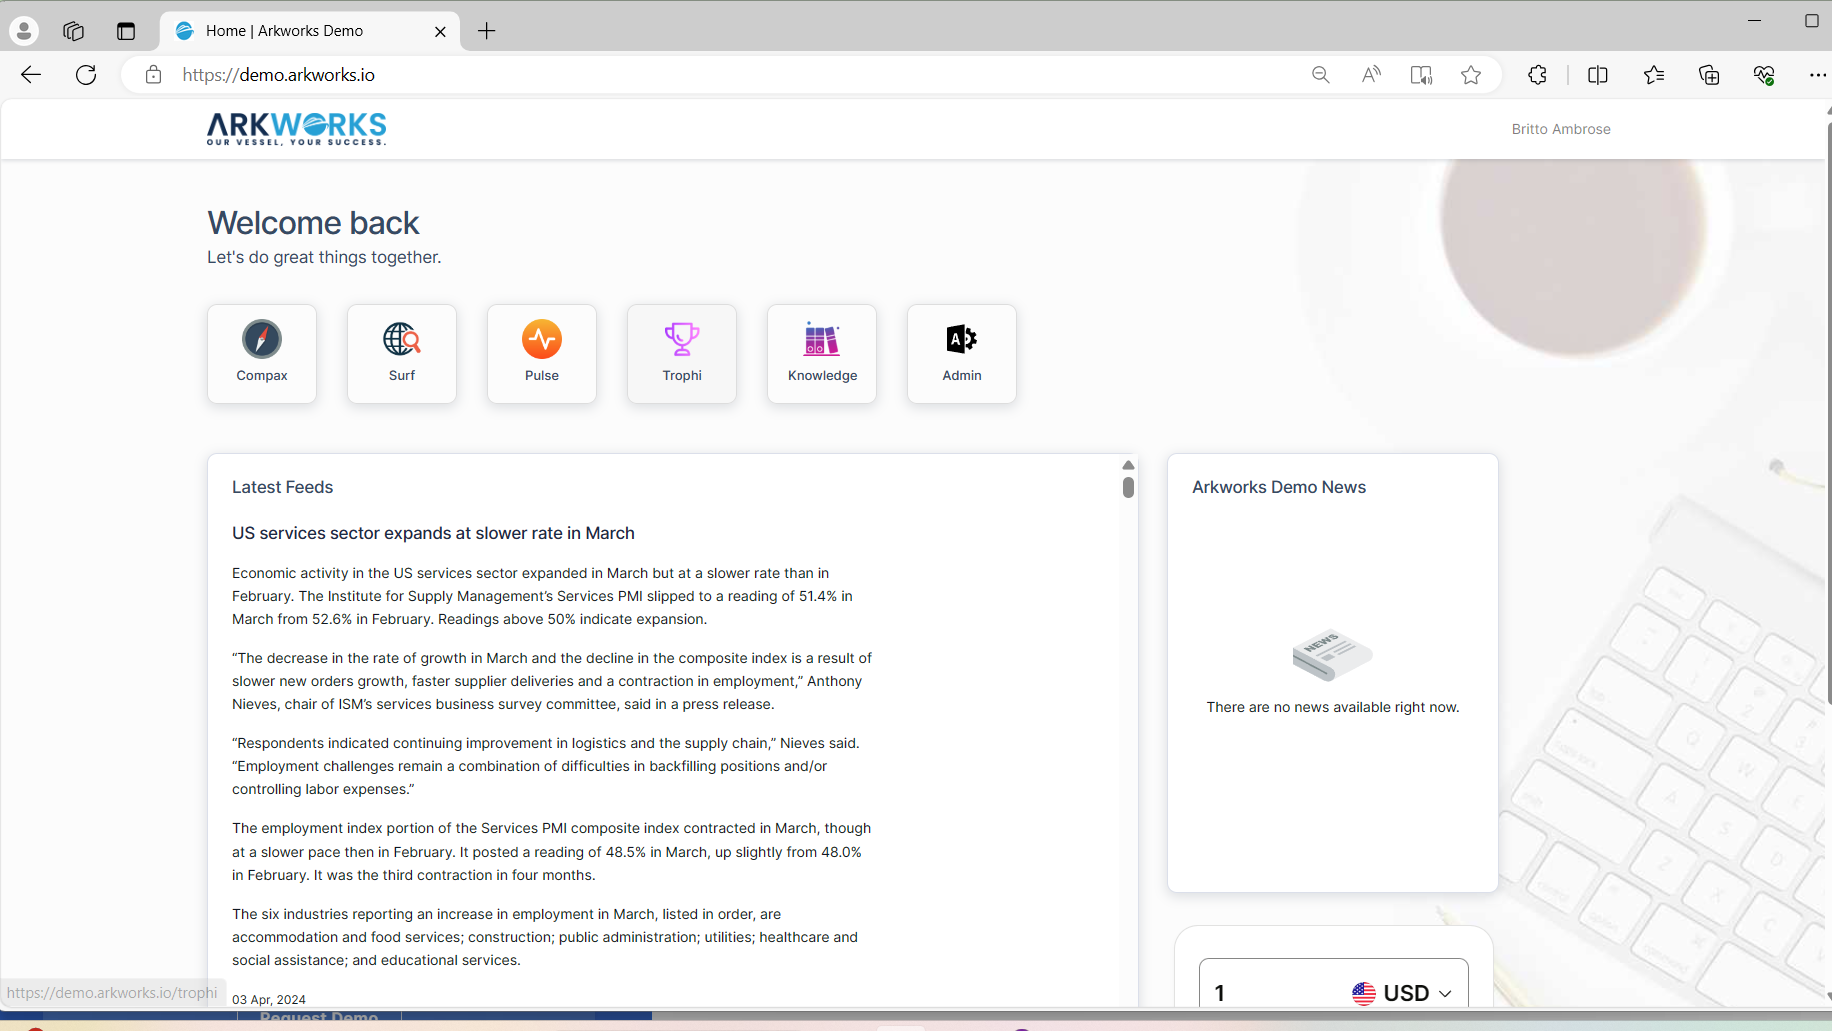Click the 03 Apr, 2024 date
This screenshot has height=1031, width=1832.
click(x=269, y=999)
